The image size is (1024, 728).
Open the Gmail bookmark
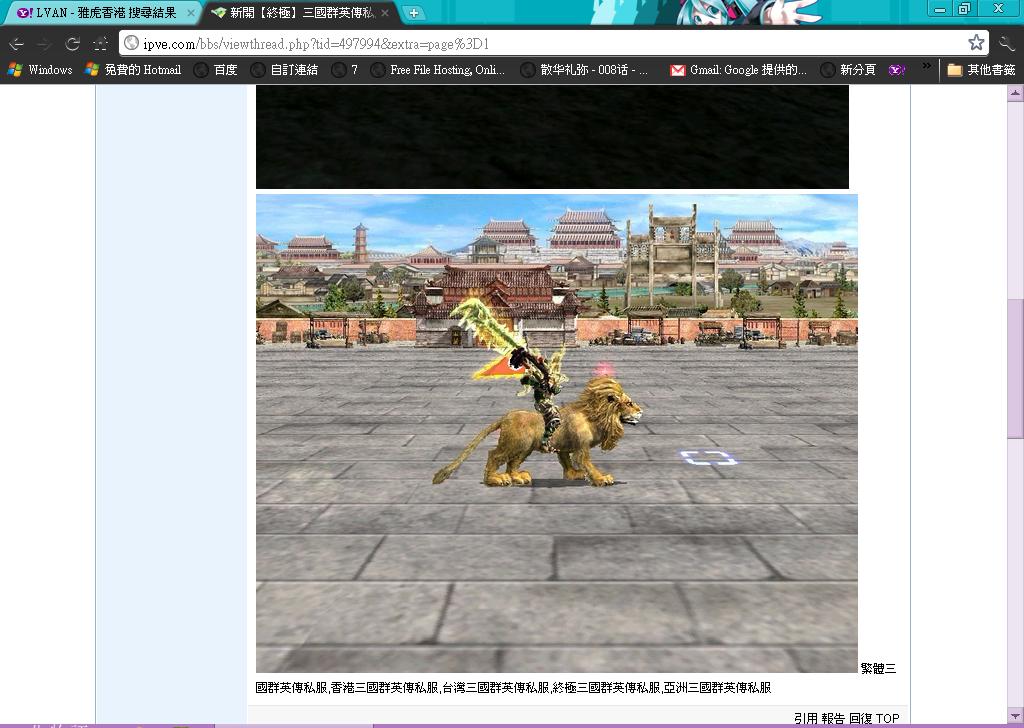739,69
